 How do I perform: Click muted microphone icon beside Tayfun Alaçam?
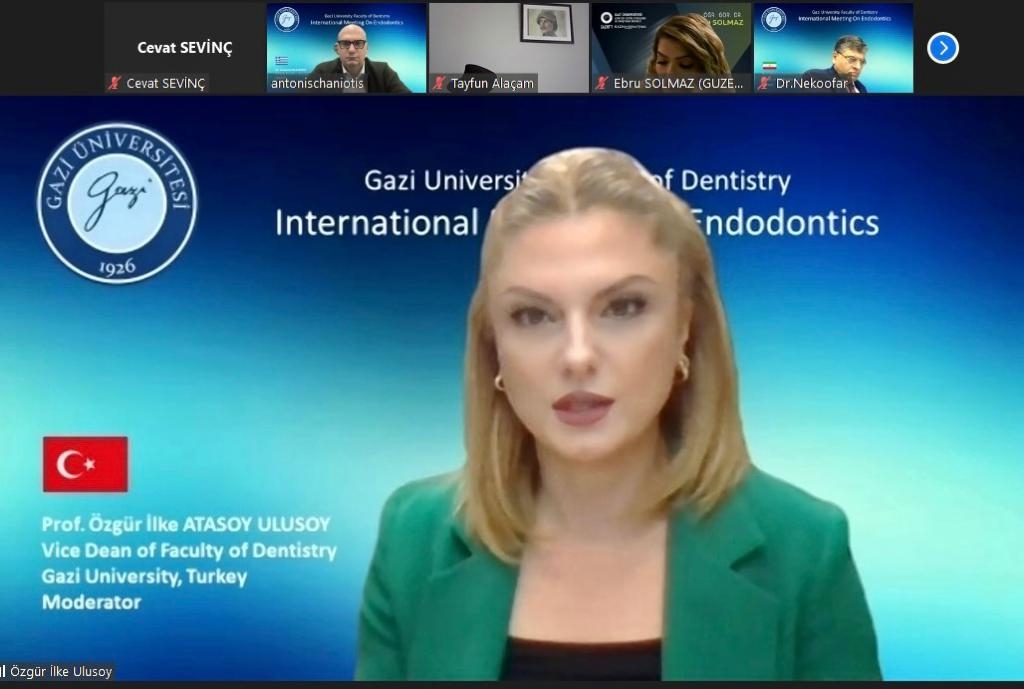(440, 84)
